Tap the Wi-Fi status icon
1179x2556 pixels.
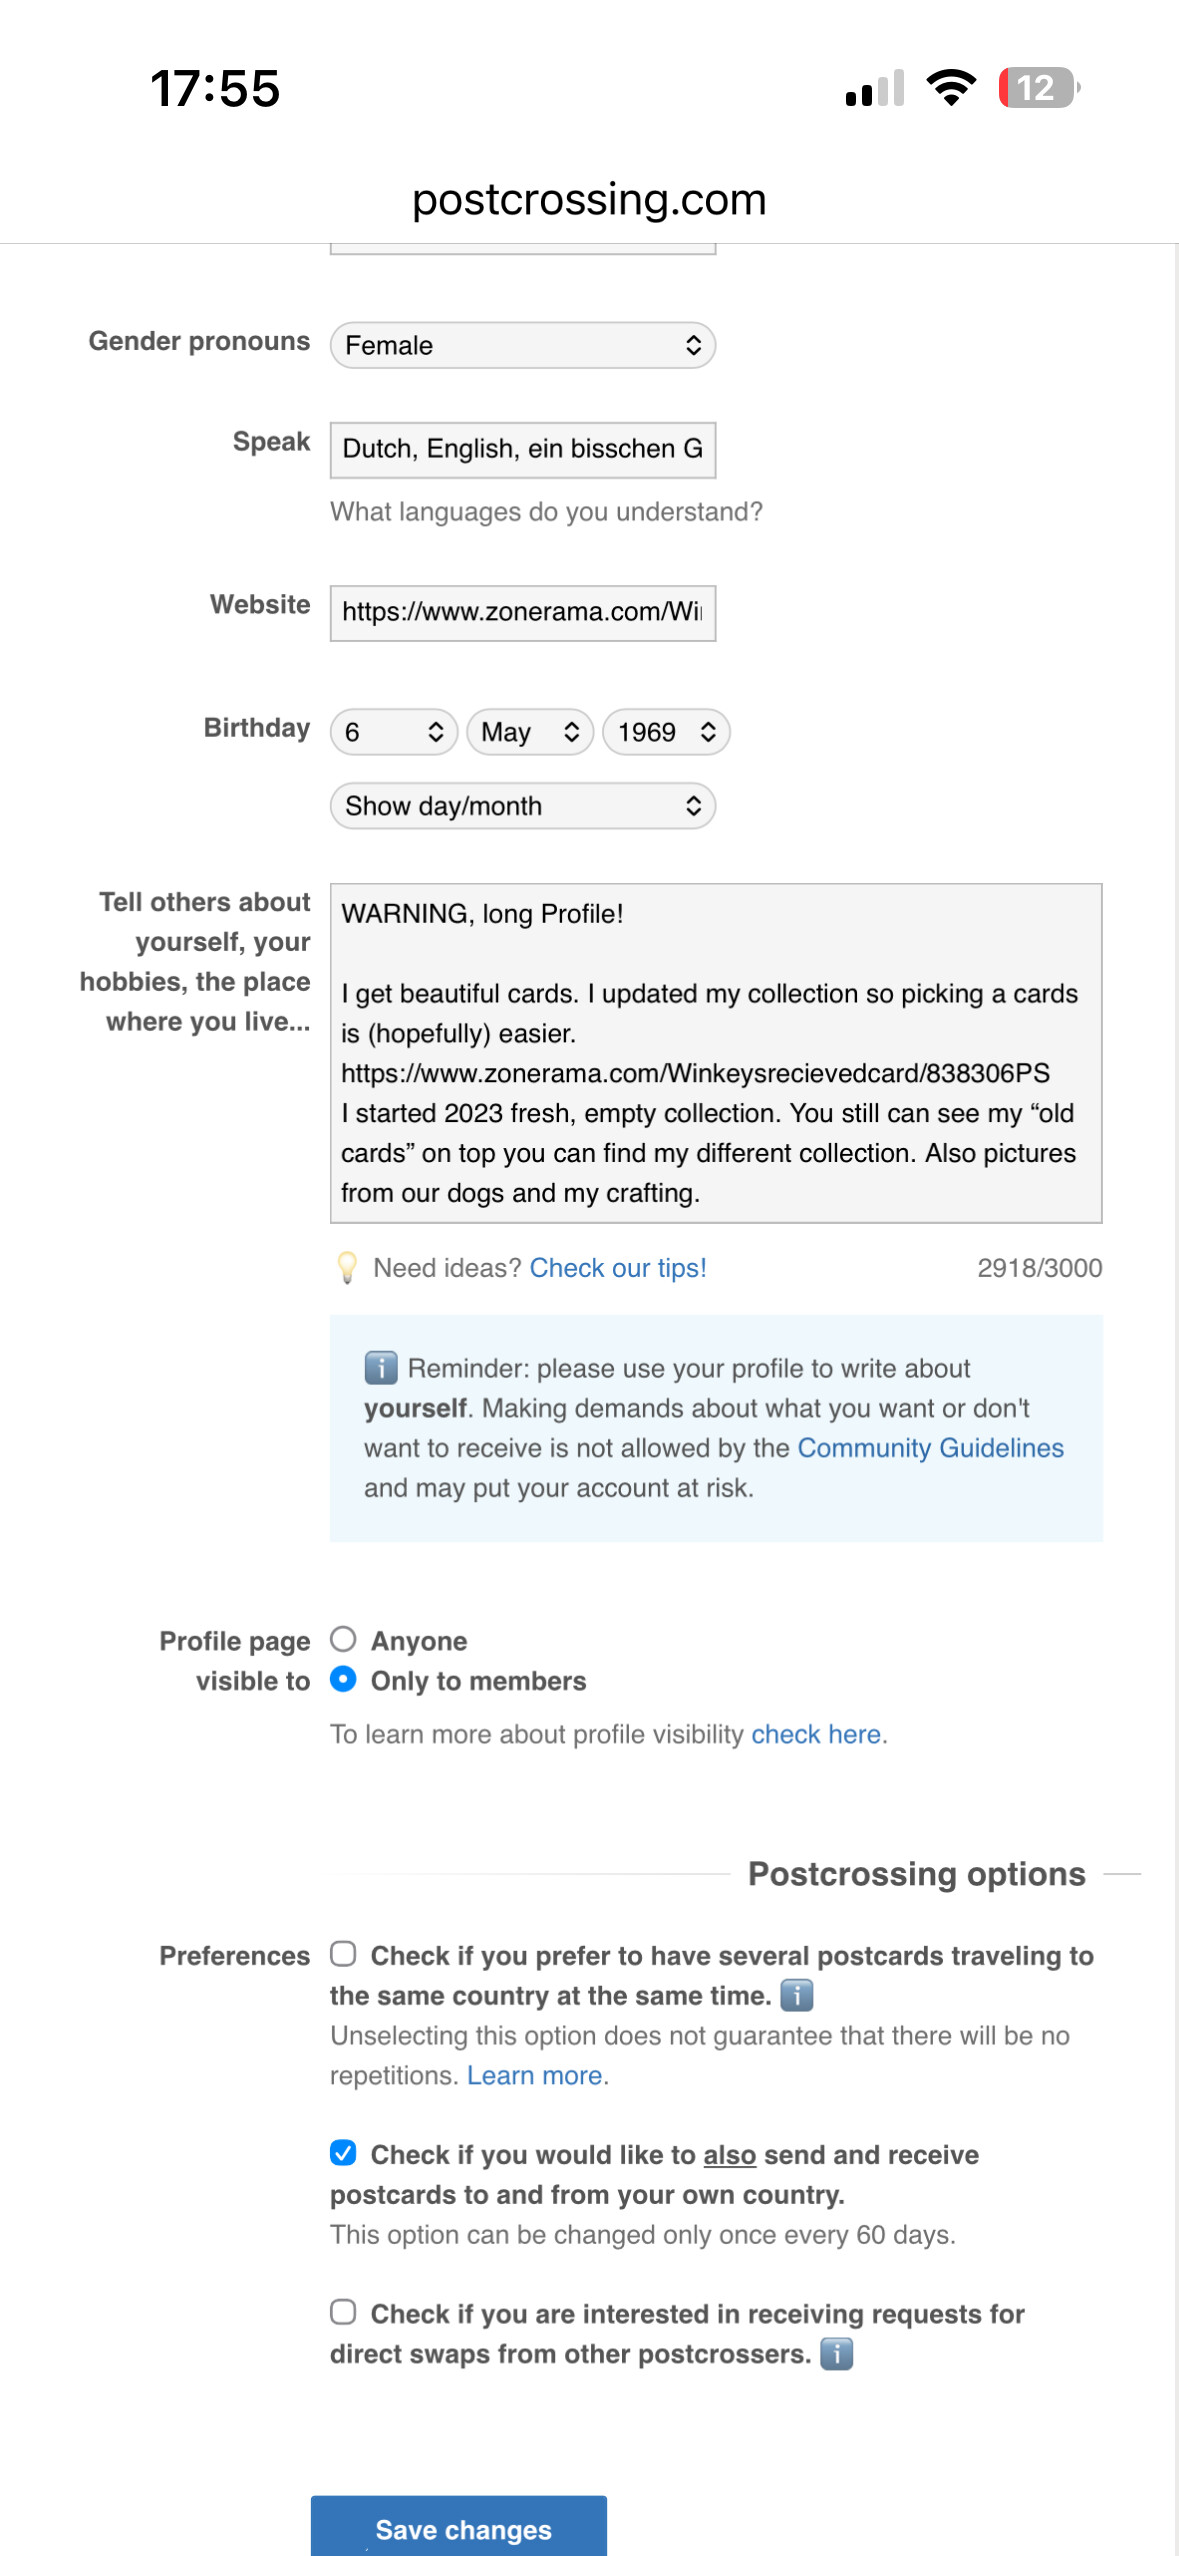click(951, 88)
